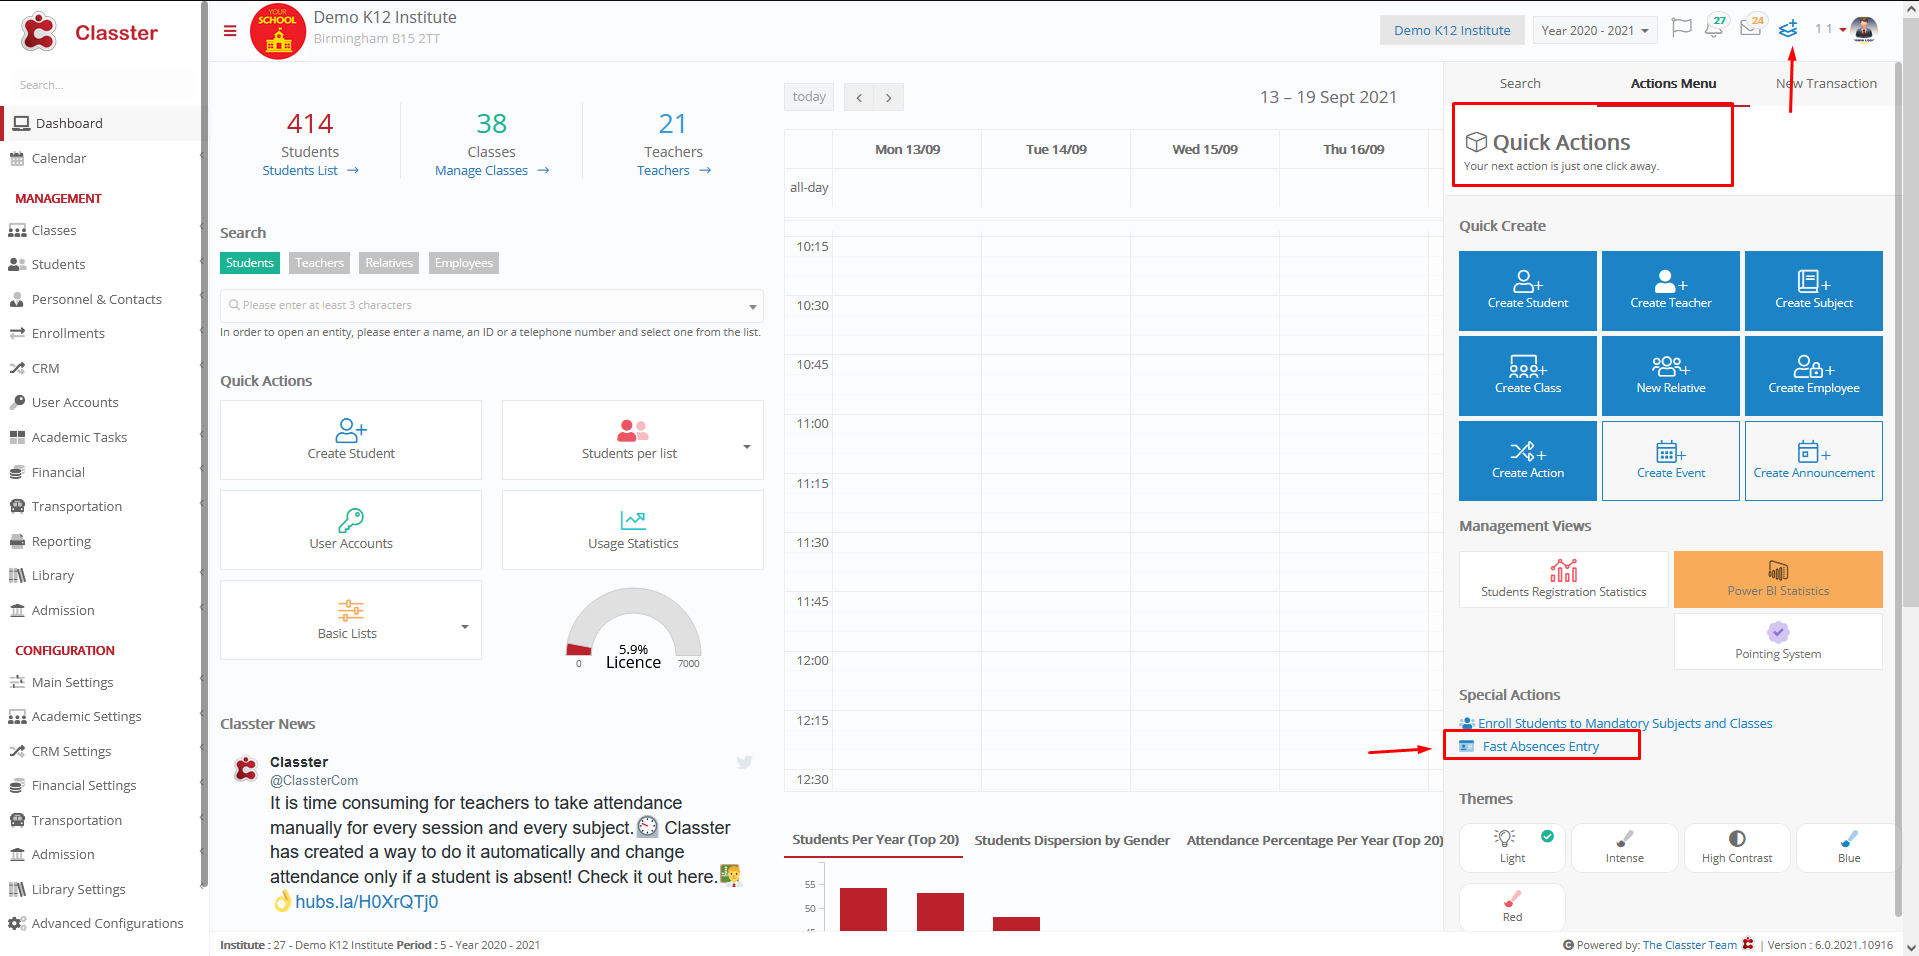Open Students Registration Statistics view

pos(1563,579)
